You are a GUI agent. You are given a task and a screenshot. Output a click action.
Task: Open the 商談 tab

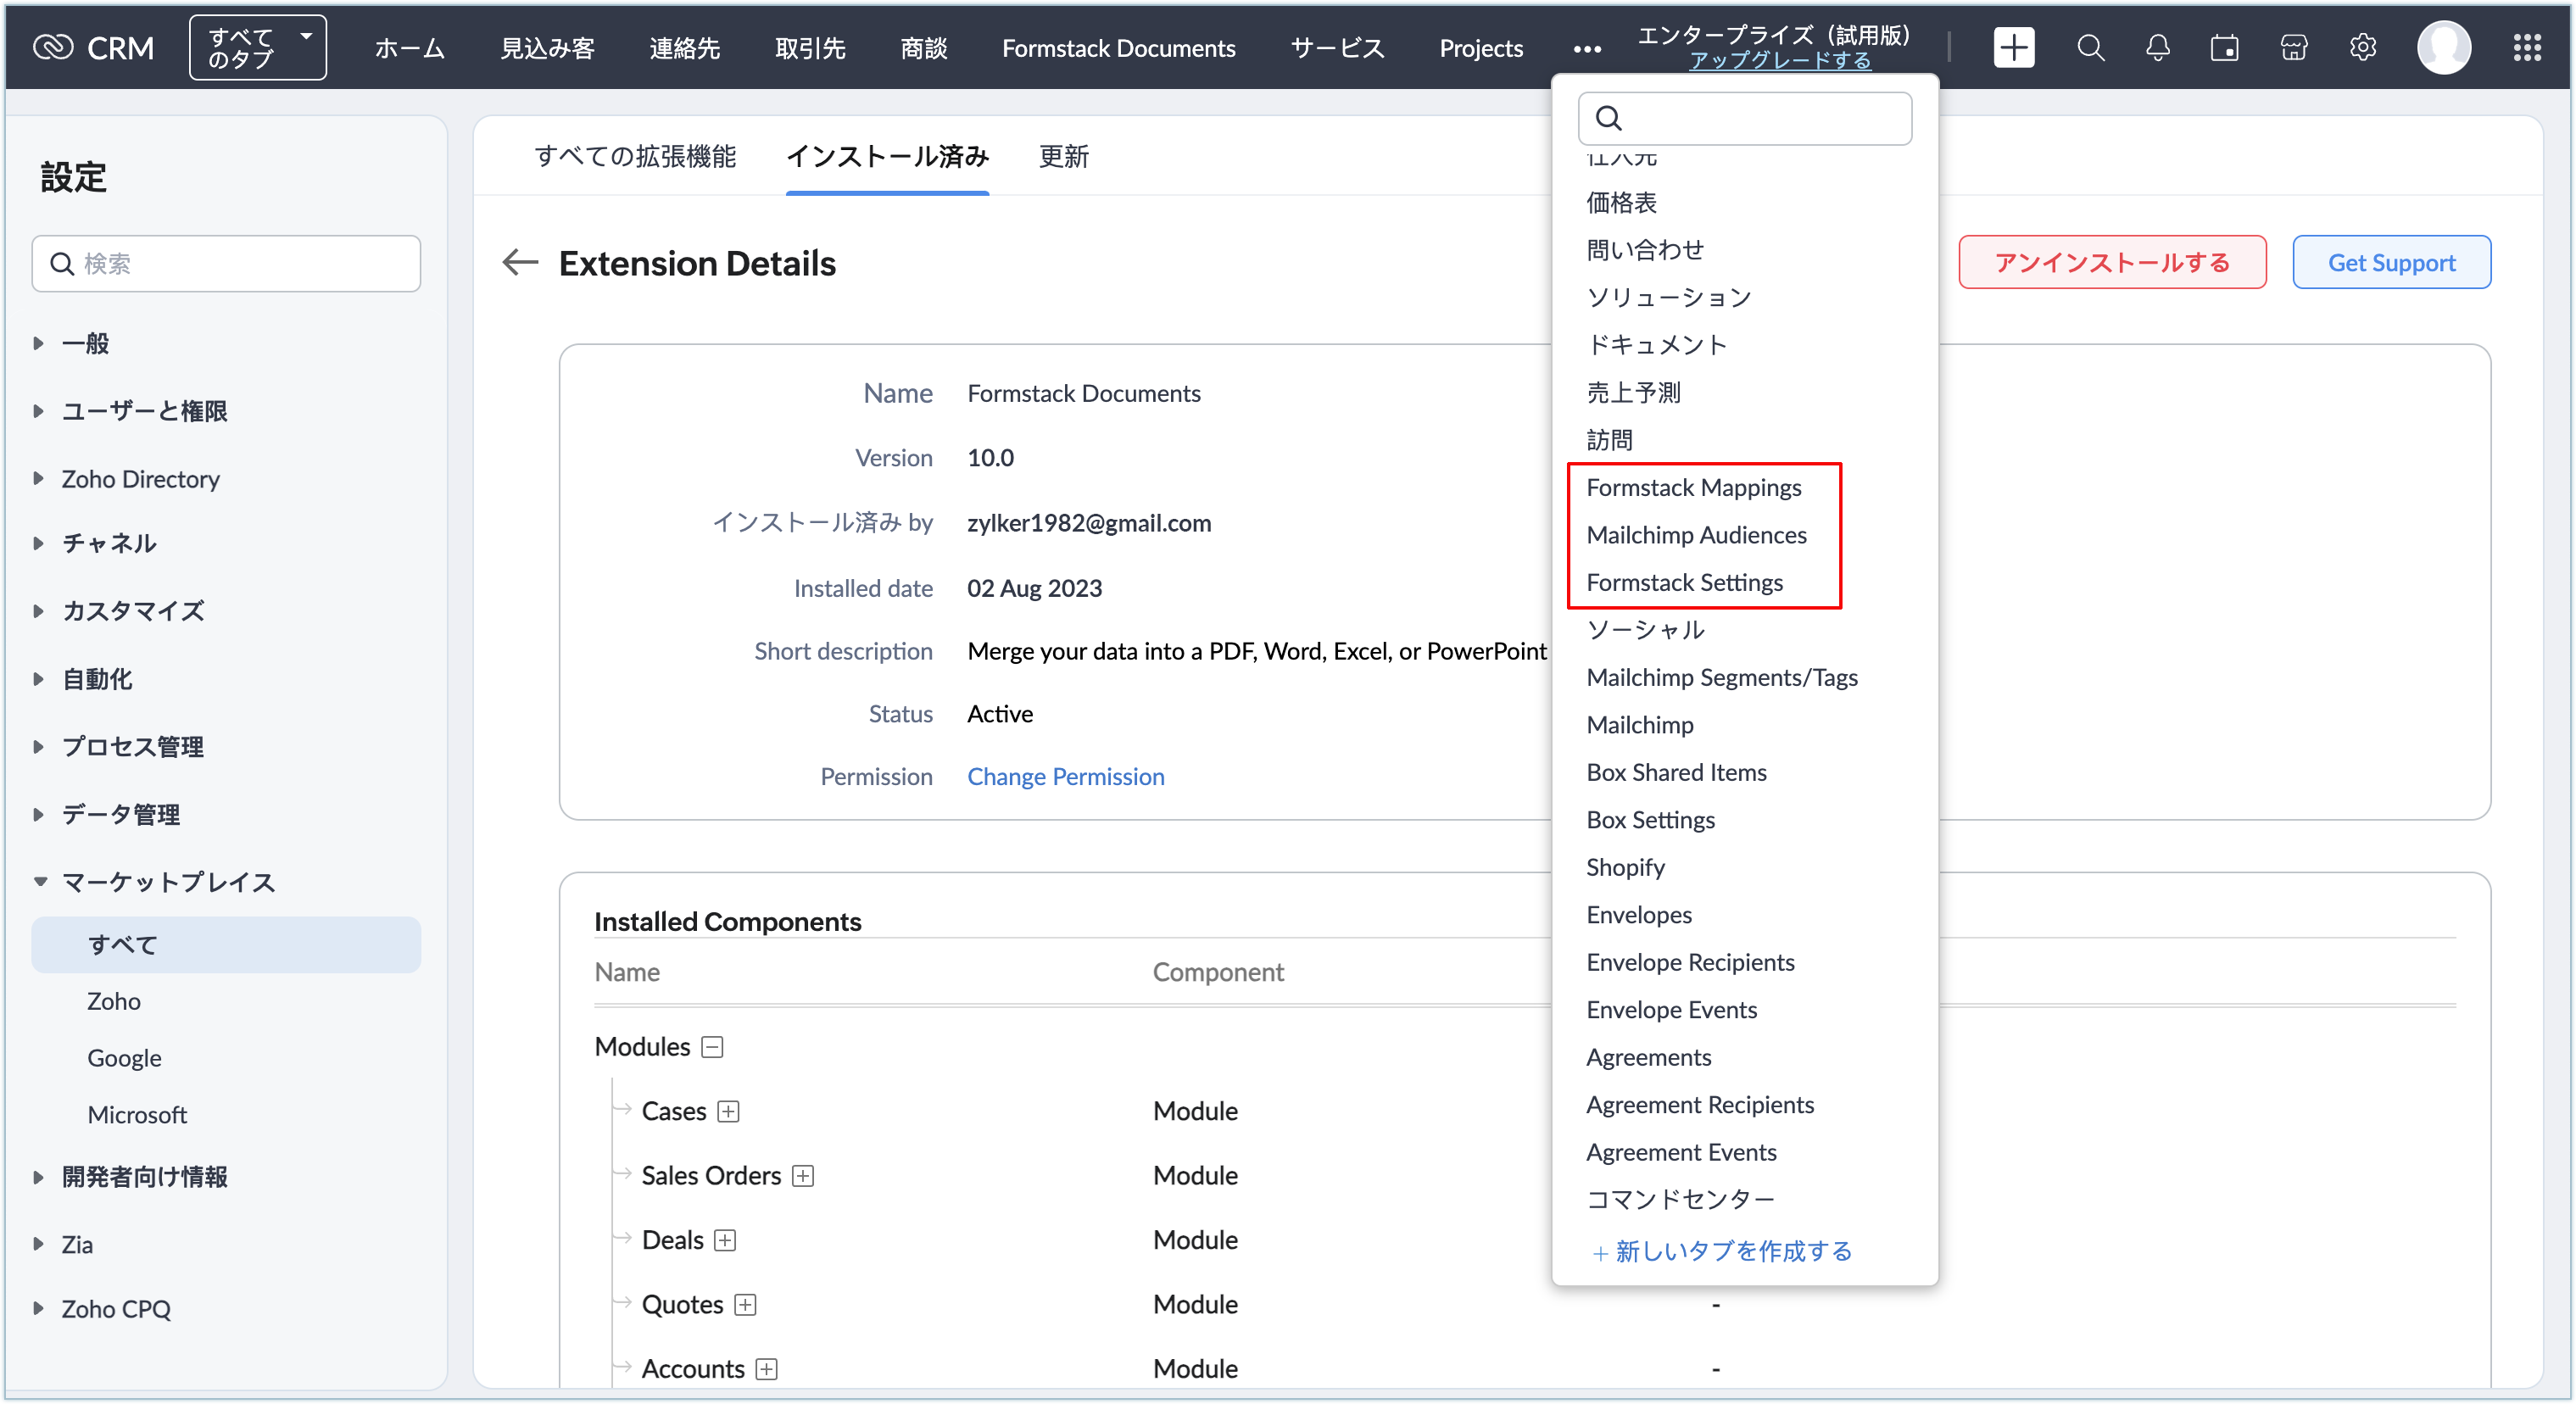tap(923, 48)
